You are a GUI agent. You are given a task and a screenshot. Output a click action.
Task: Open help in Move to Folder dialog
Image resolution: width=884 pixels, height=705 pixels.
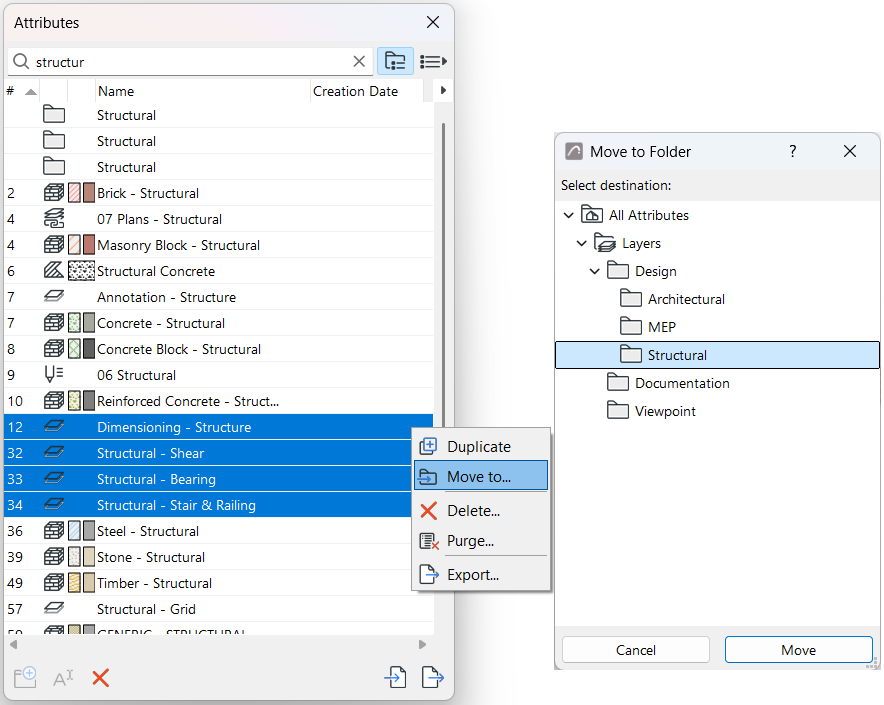point(793,151)
